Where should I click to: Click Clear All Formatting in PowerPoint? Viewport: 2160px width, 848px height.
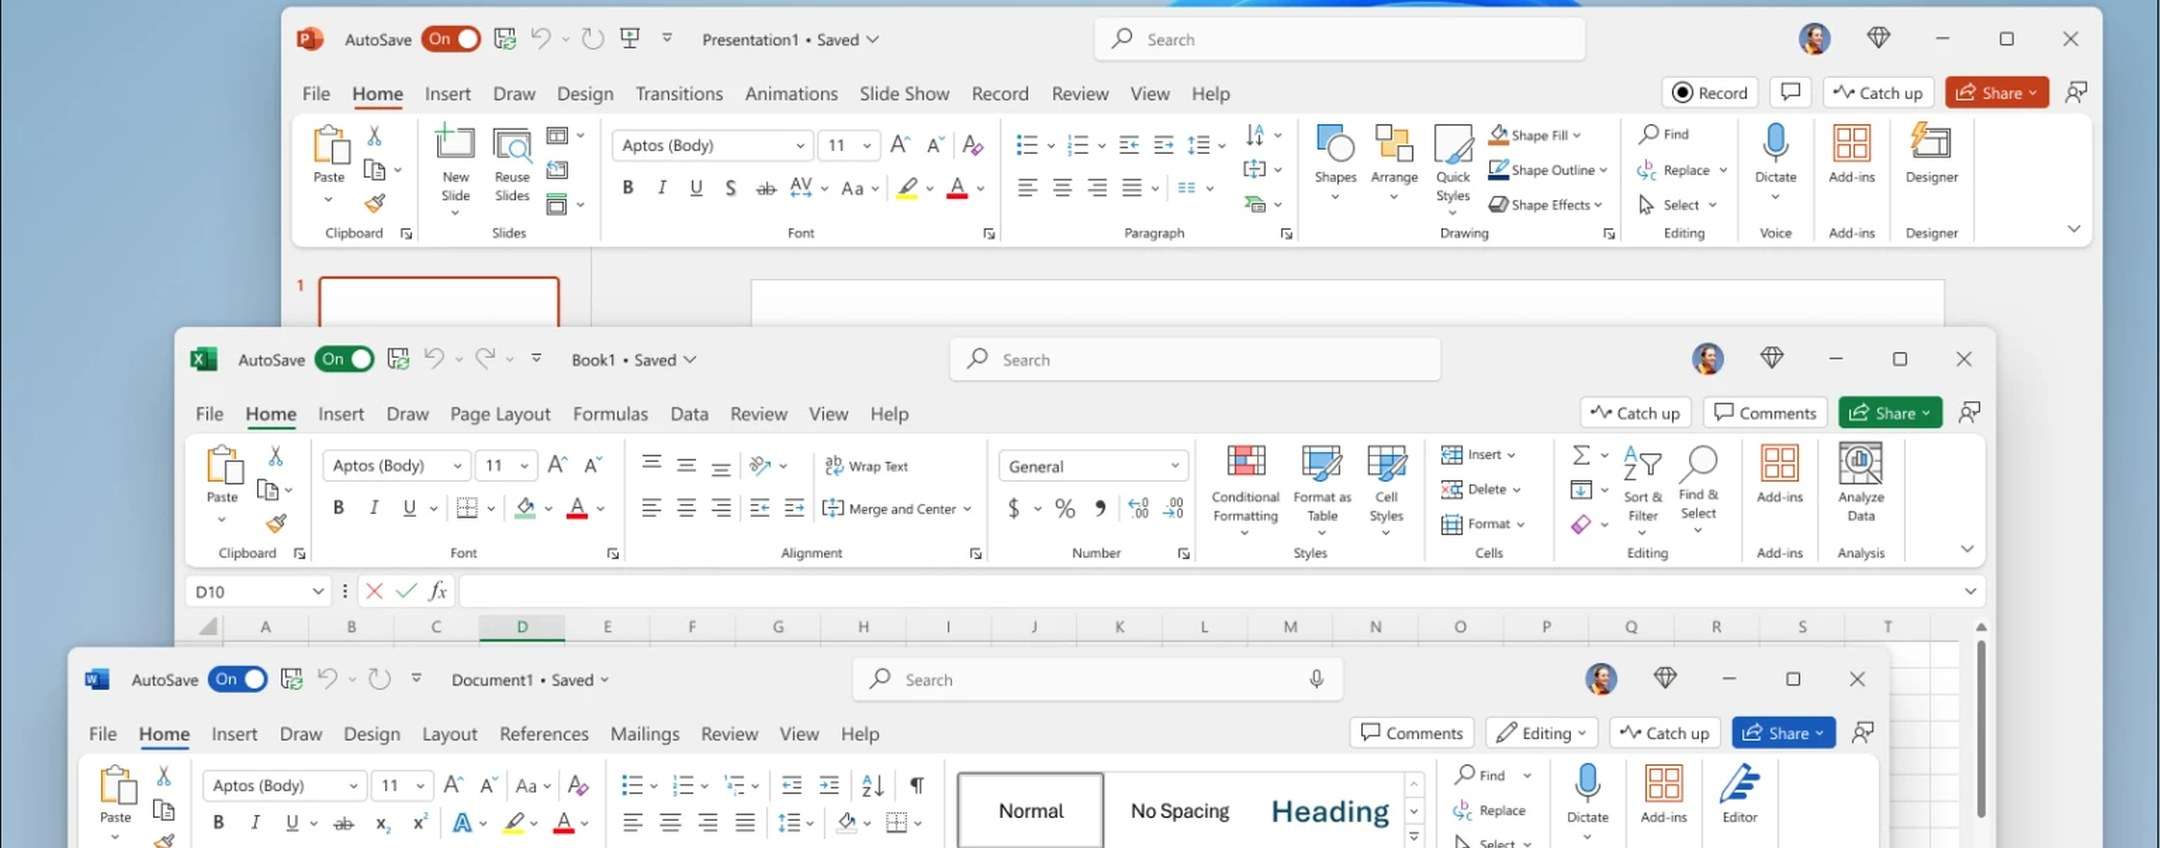(972, 145)
